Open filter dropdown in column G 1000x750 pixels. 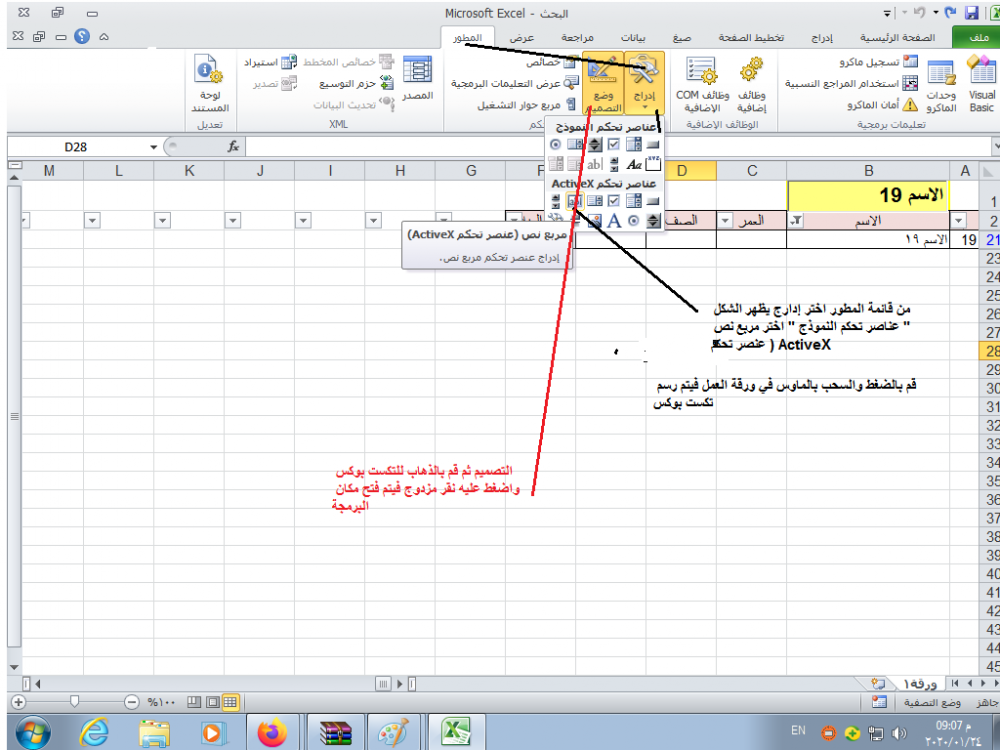pos(444,220)
